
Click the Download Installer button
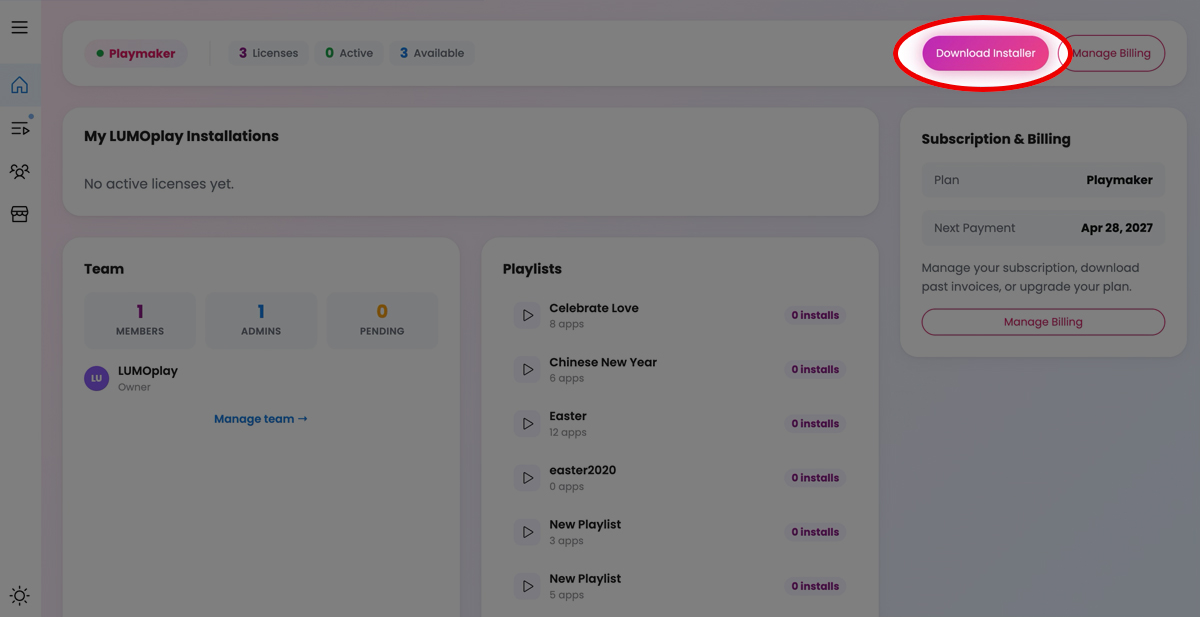[985, 53]
